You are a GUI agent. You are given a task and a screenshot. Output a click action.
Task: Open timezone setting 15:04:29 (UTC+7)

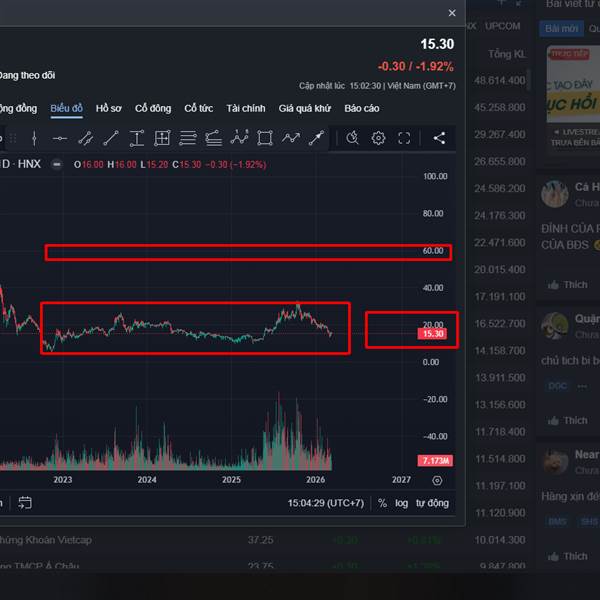(x=326, y=503)
